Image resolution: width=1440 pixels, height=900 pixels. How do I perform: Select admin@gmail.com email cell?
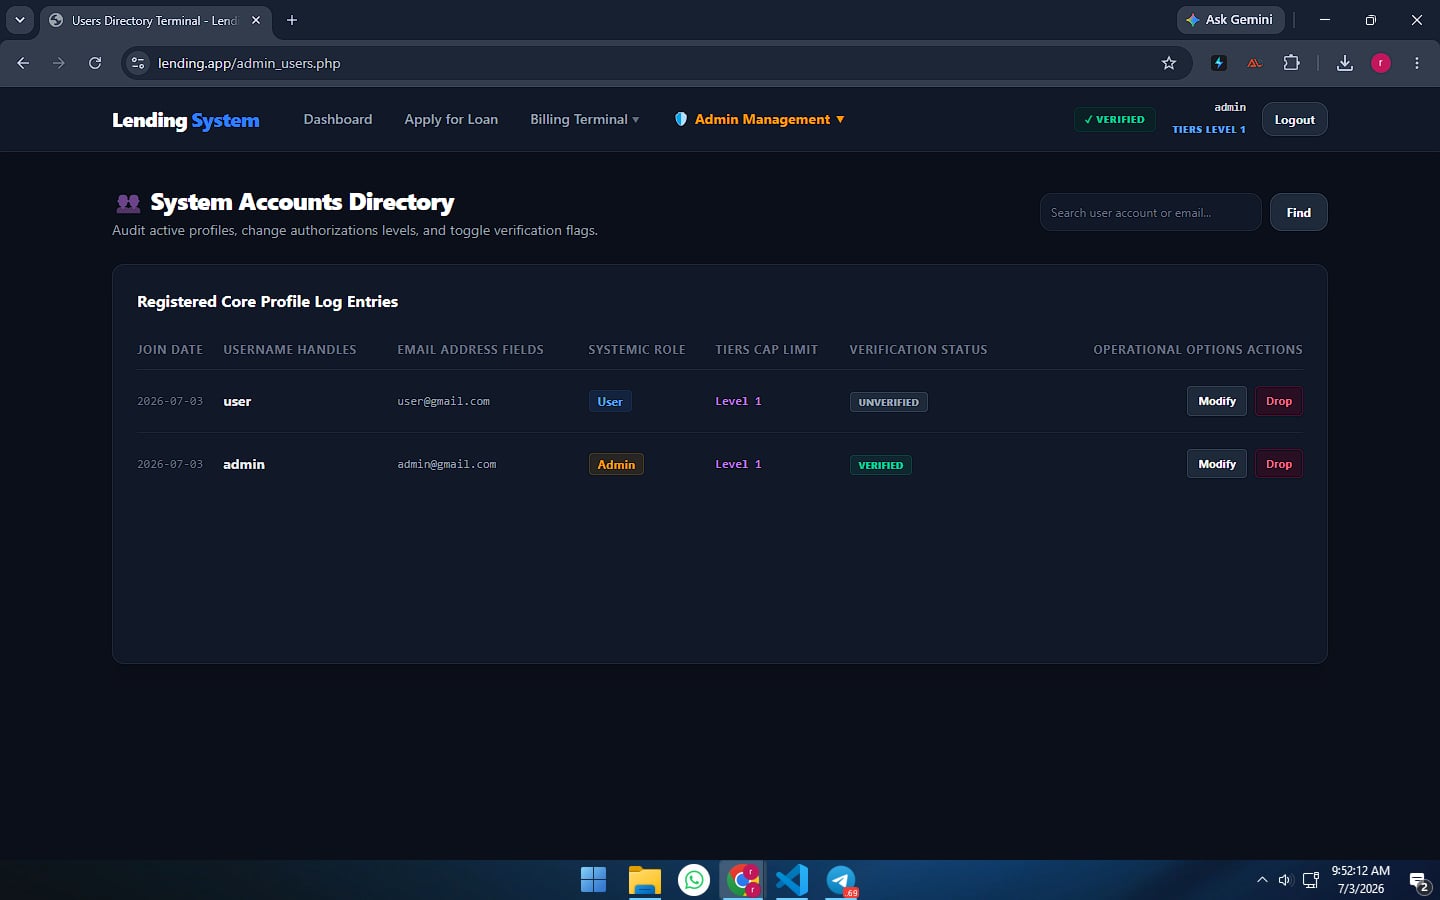[446, 464]
